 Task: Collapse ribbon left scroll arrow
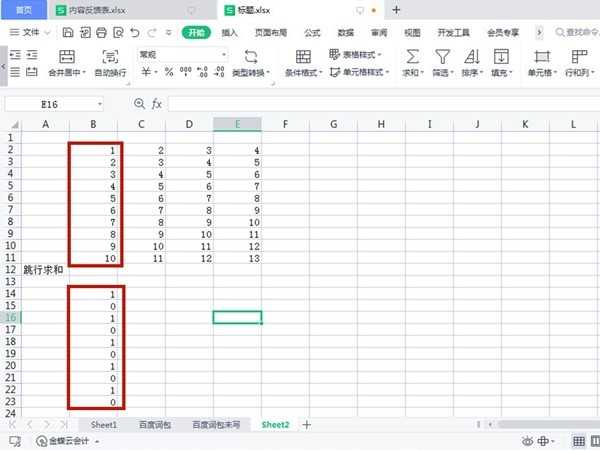click(x=3, y=66)
